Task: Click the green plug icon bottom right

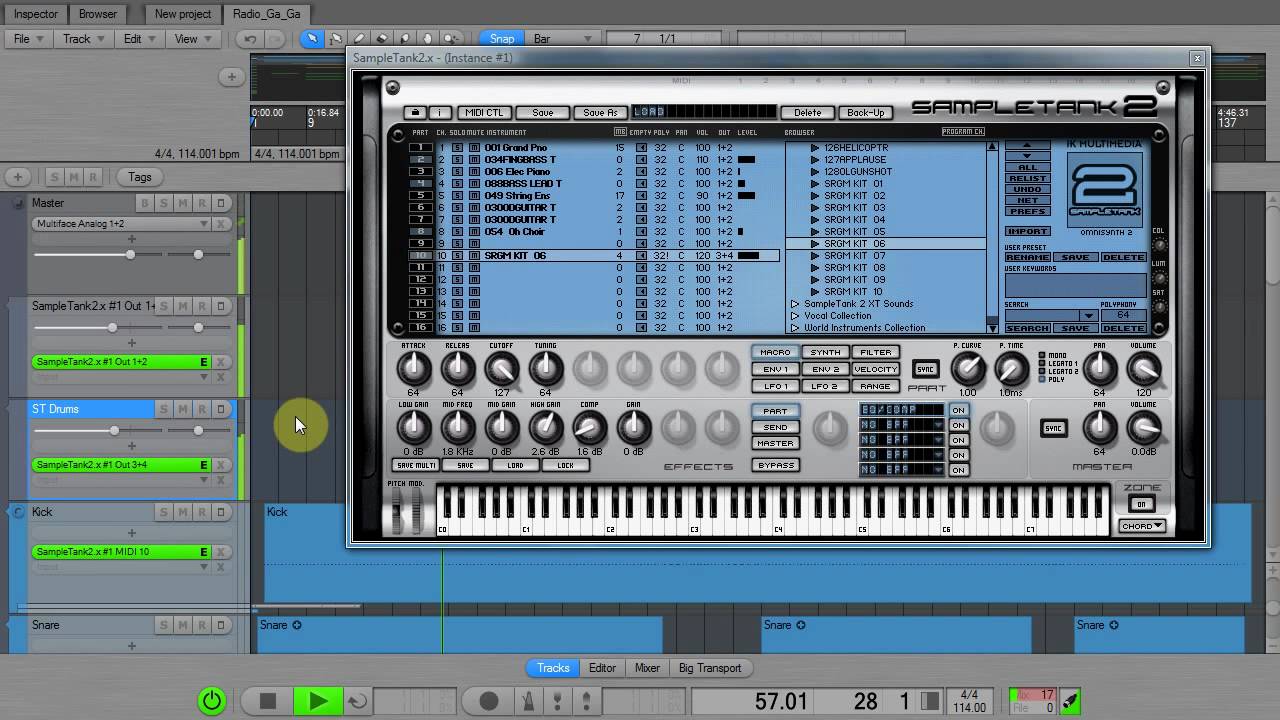Action: point(1071,701)
